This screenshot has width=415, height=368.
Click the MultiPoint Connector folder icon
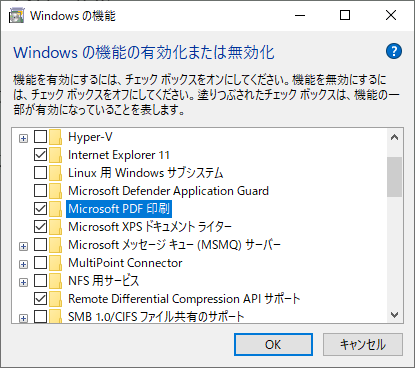point(55,263)
